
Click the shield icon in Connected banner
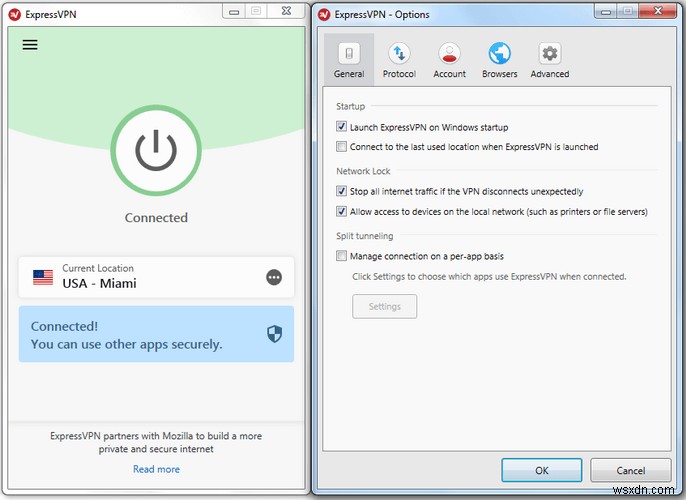(x=274, y=334)
